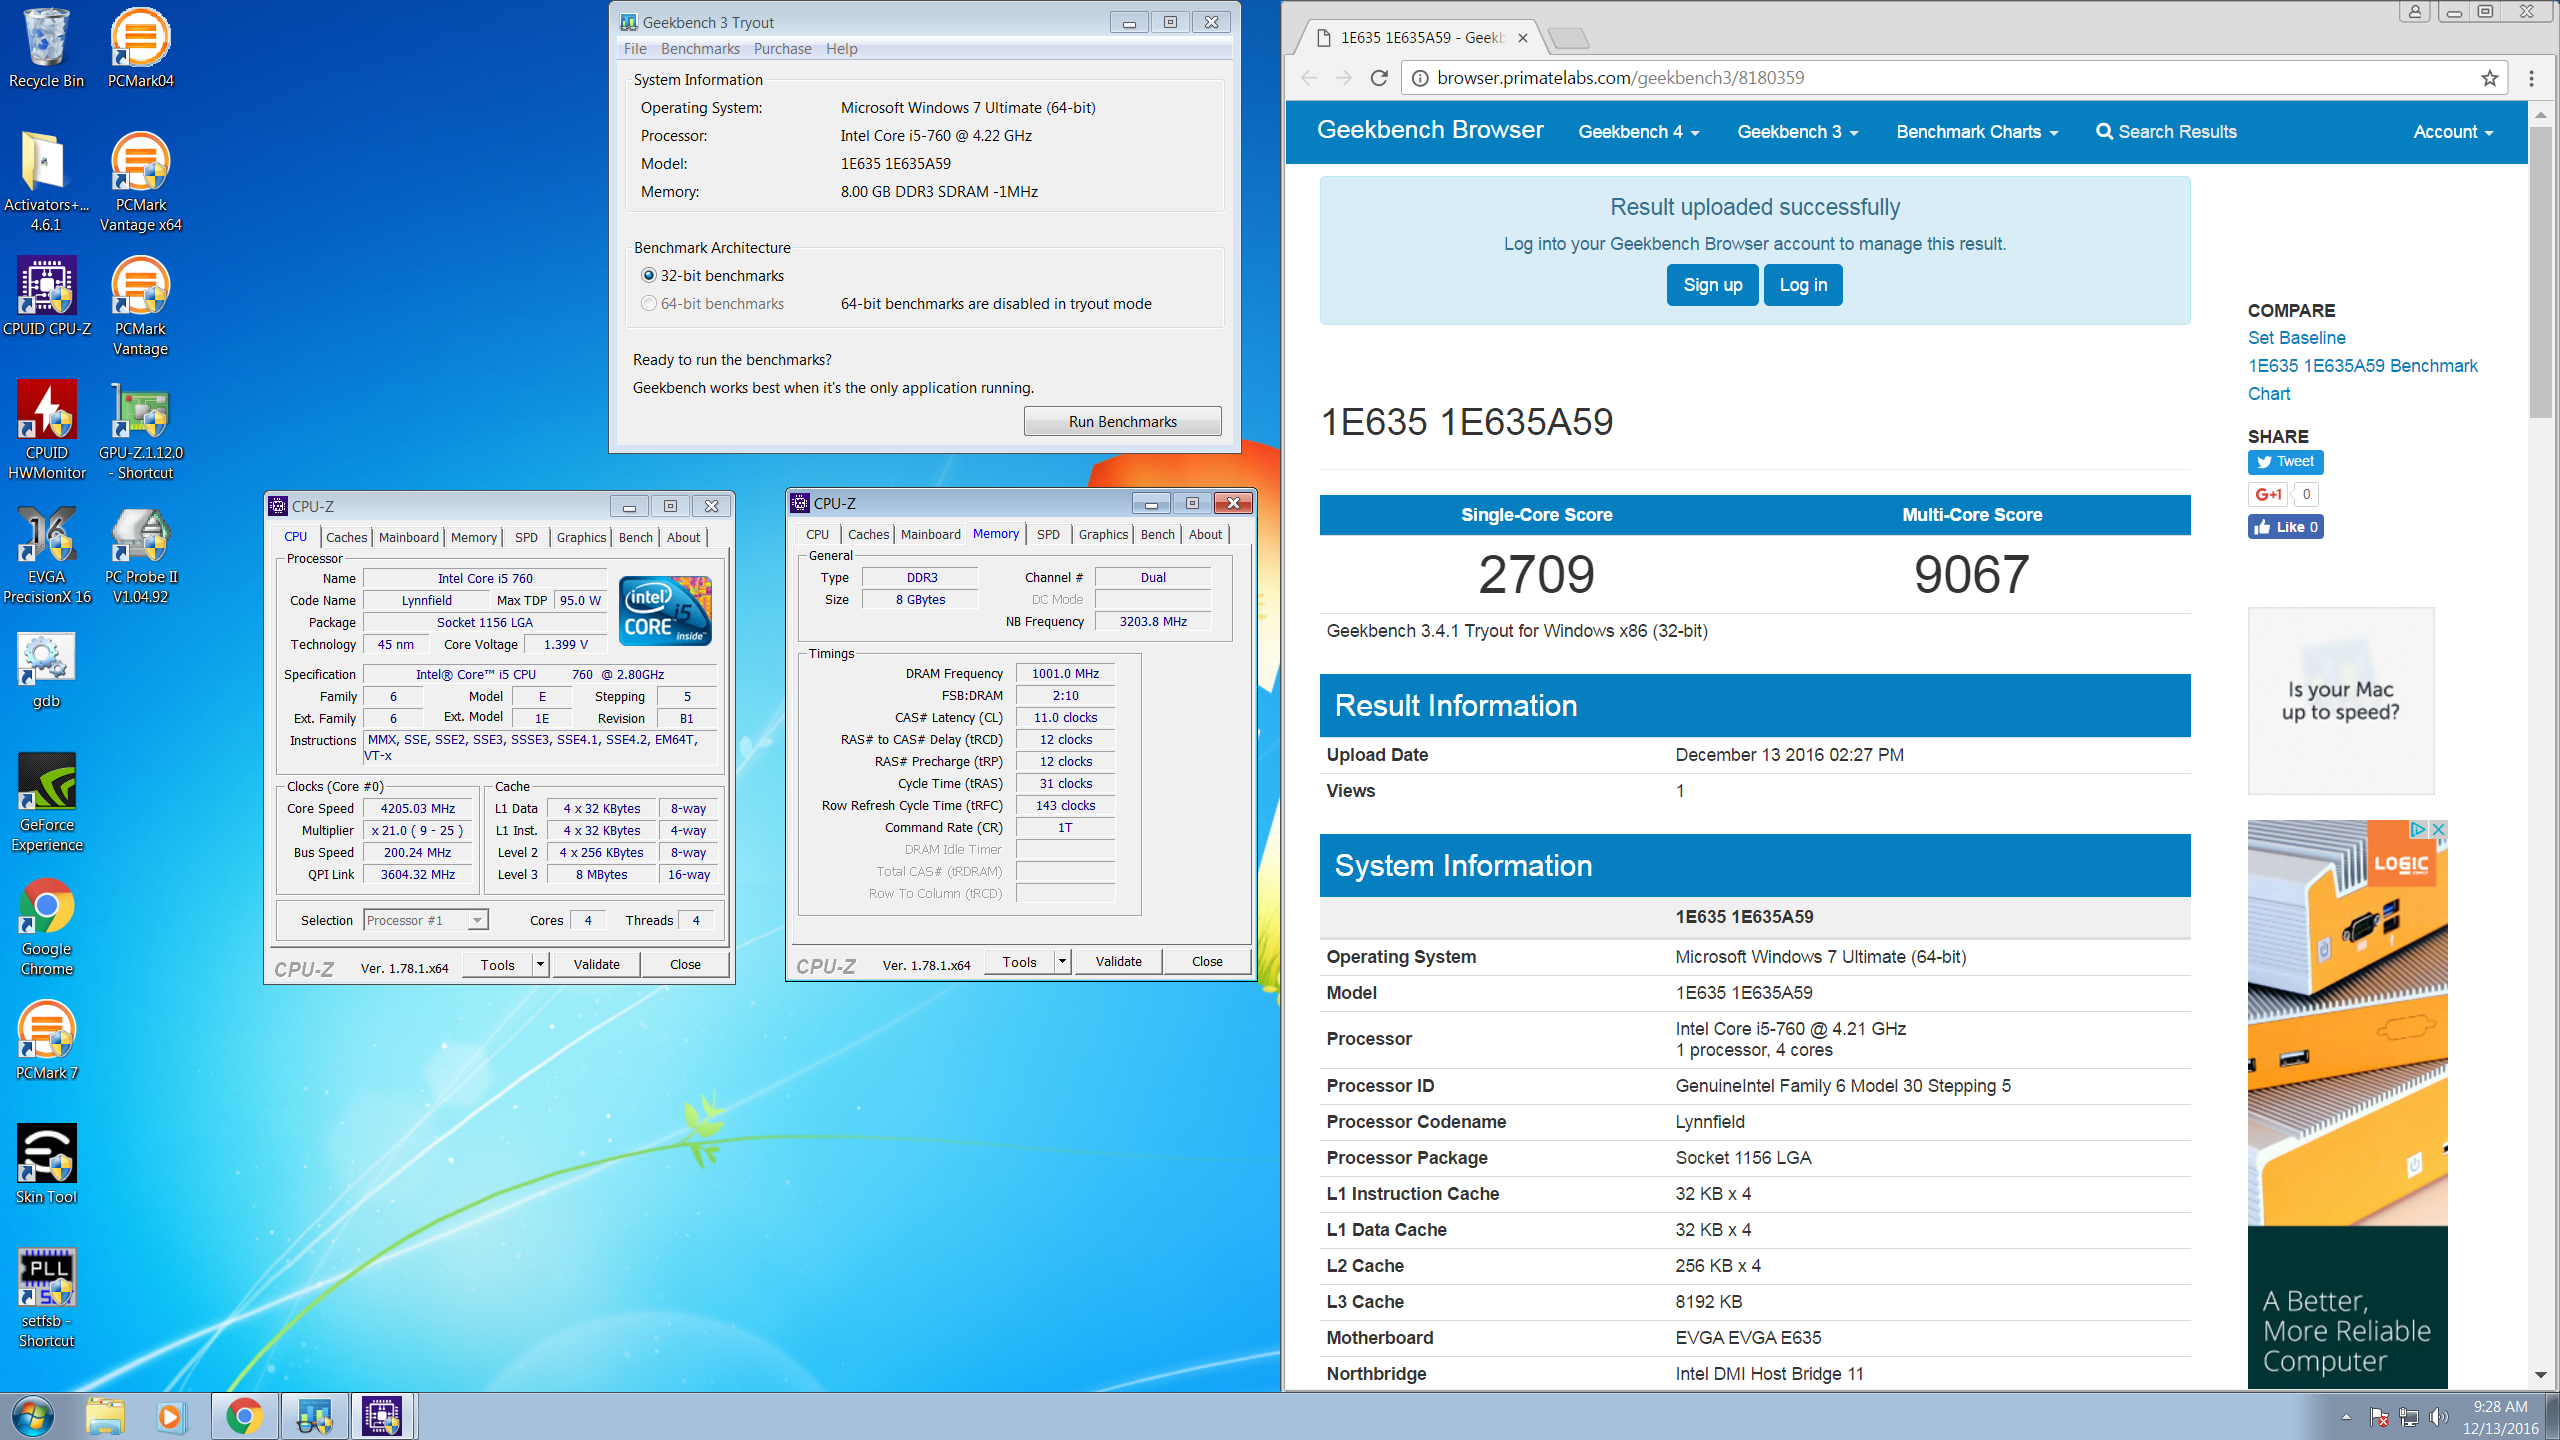The image size is (2560, 1440).
Task: Expand the Geekbench 4 dropdown menu
Action: coord(1639,132)
